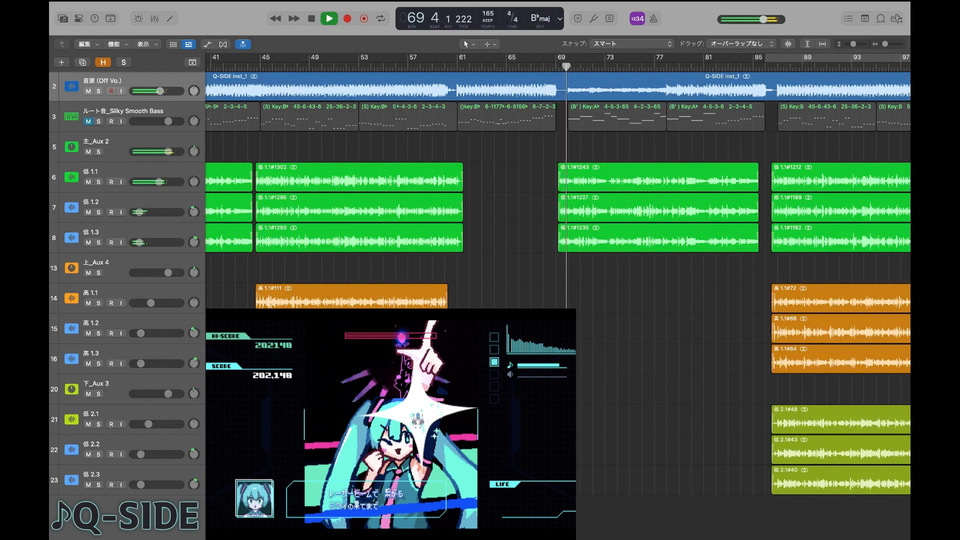Toggle the Replace mode button
Viewport: 960px width, 540px height.
577,18
